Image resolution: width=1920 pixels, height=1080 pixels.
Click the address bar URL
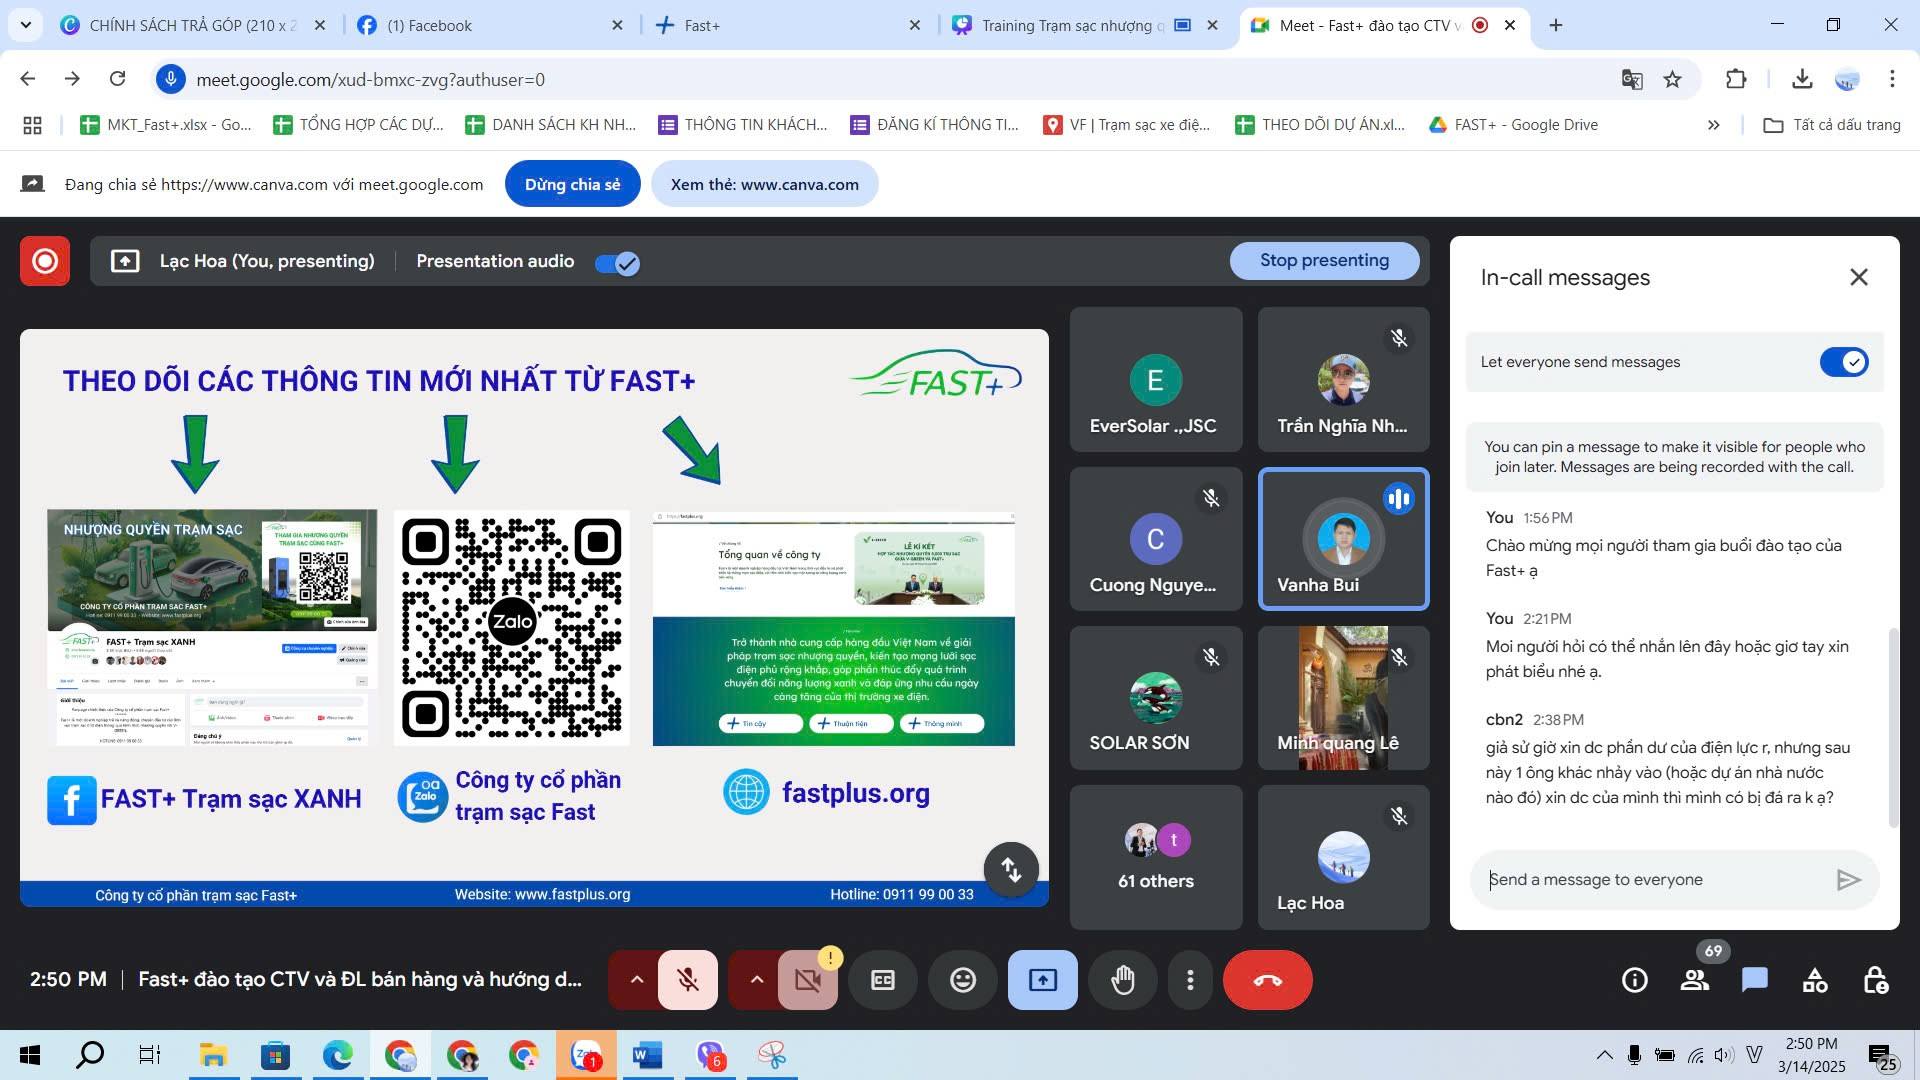[370, 79]
